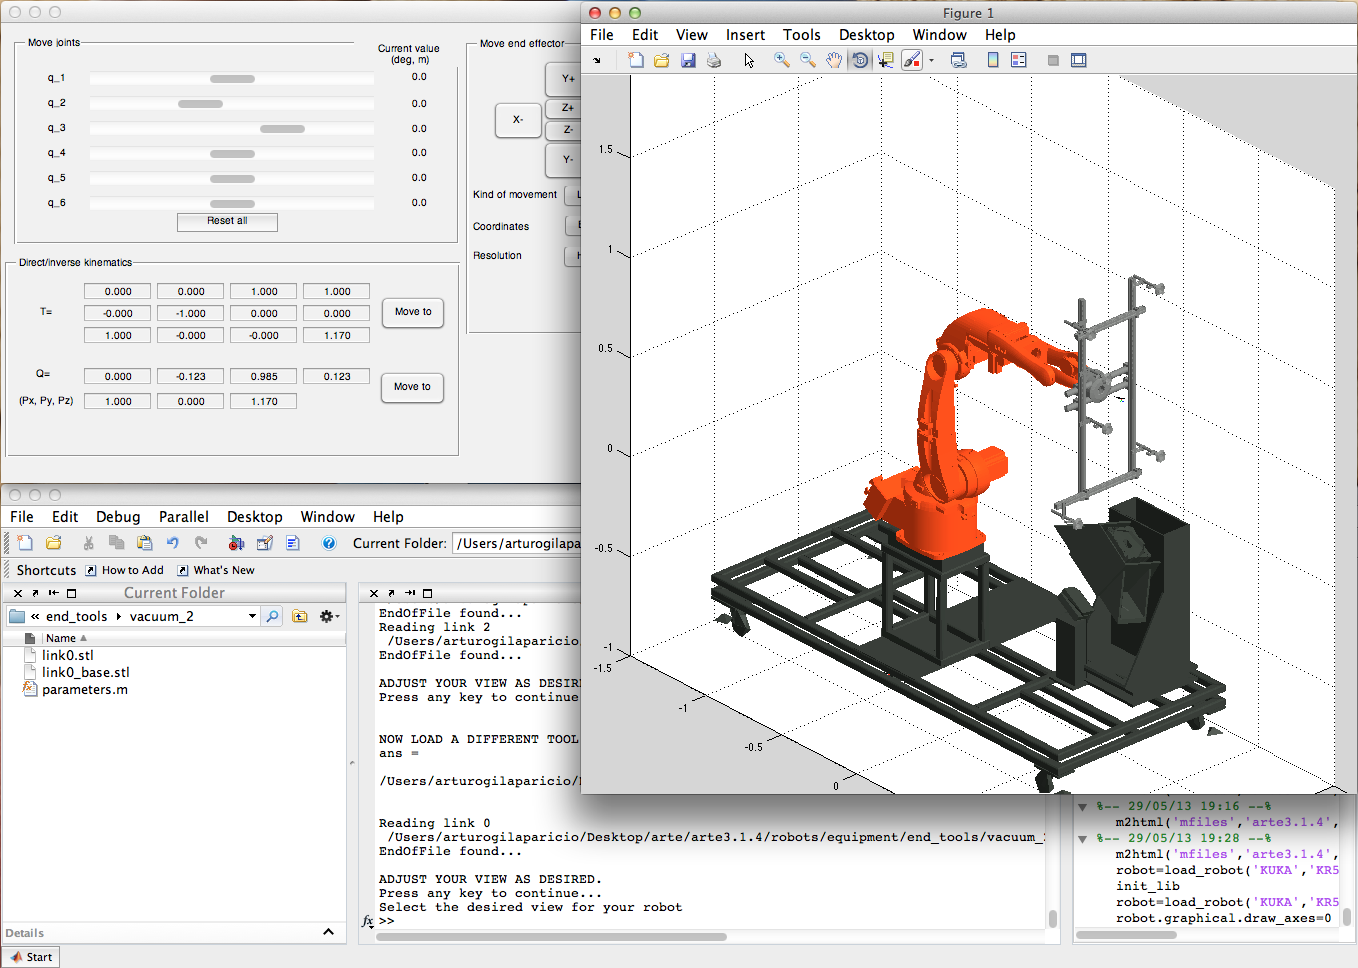The width and height of the screenshot is (1358, 968).
Task: Click the Copy icon in MATLAB toolbar
Action: point(116,543)
